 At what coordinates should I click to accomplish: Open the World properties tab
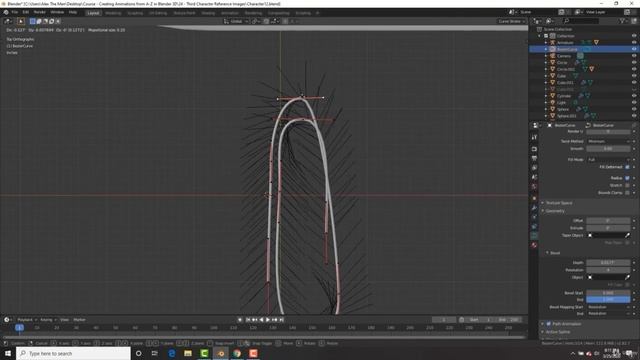pos(534,187)
